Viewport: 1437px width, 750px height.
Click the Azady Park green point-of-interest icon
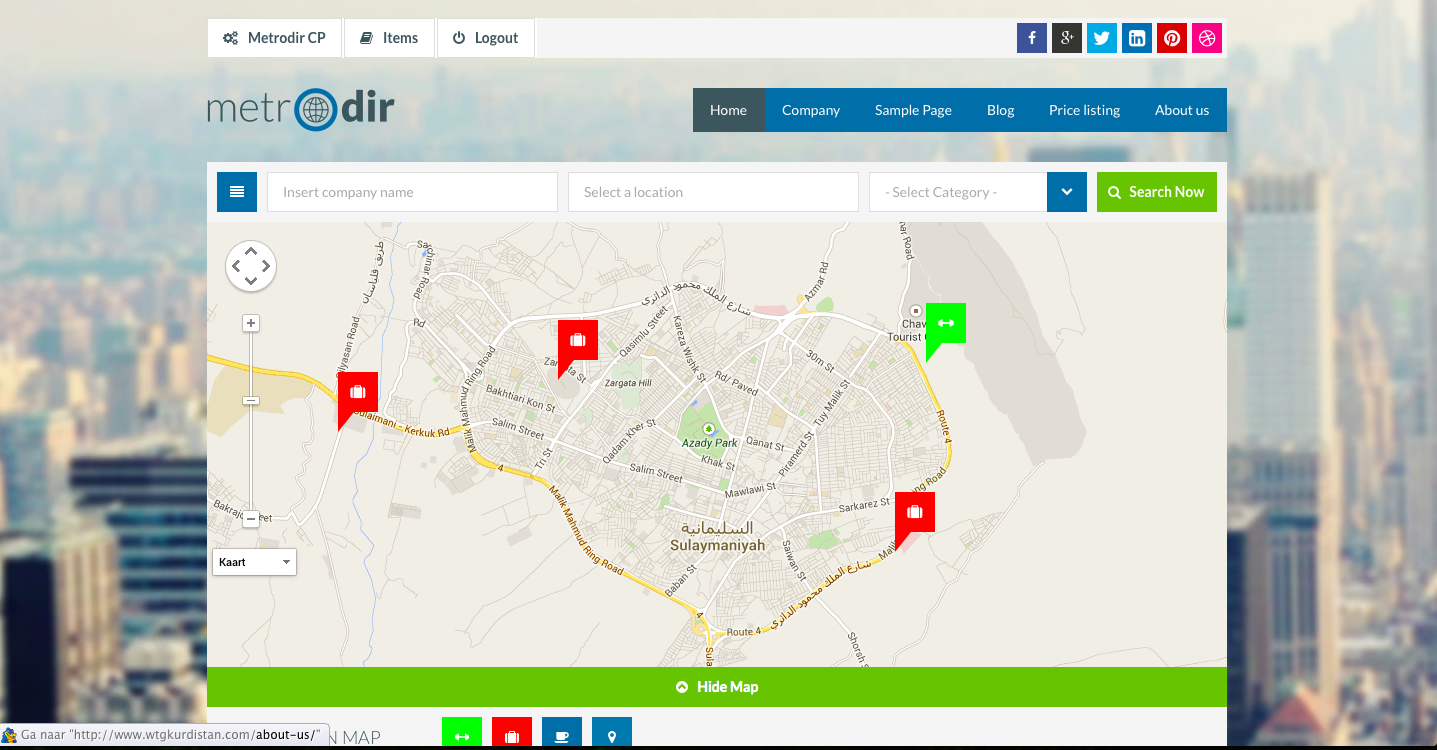[x=709, y=429]
